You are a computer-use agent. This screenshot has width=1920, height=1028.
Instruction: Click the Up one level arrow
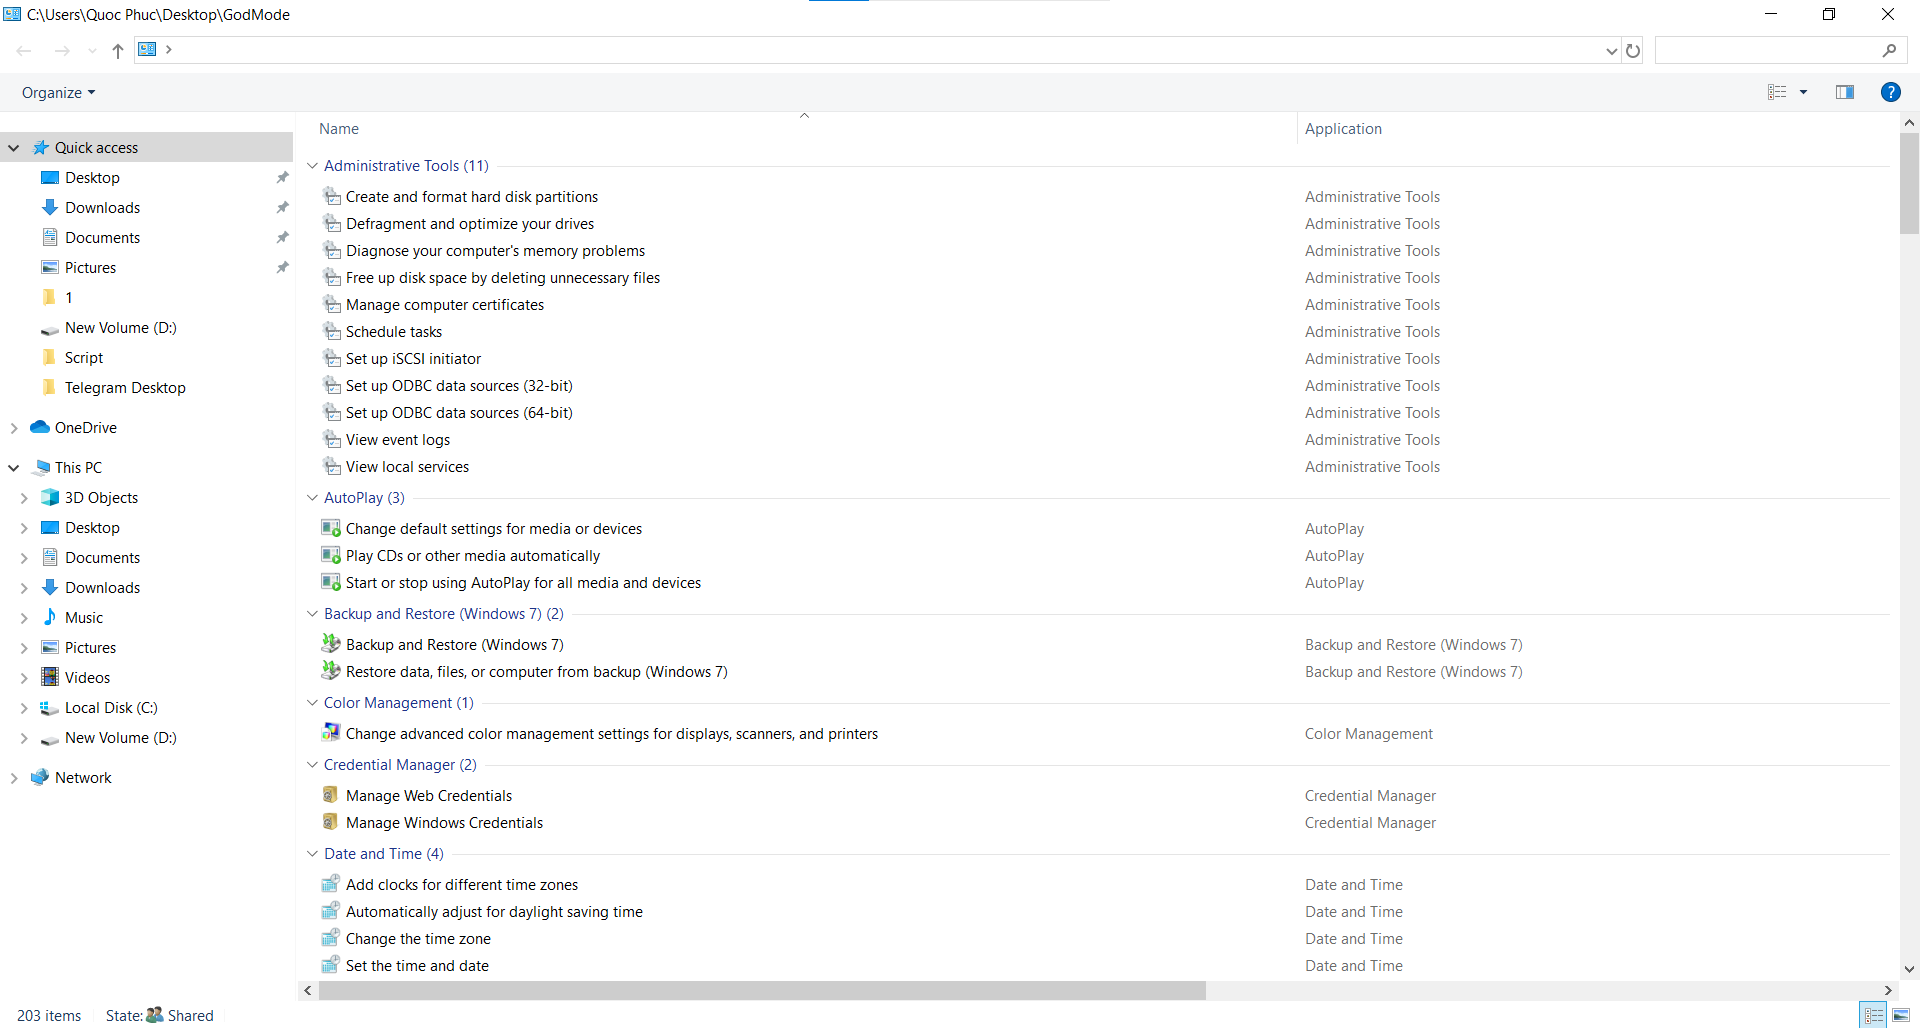118,50
